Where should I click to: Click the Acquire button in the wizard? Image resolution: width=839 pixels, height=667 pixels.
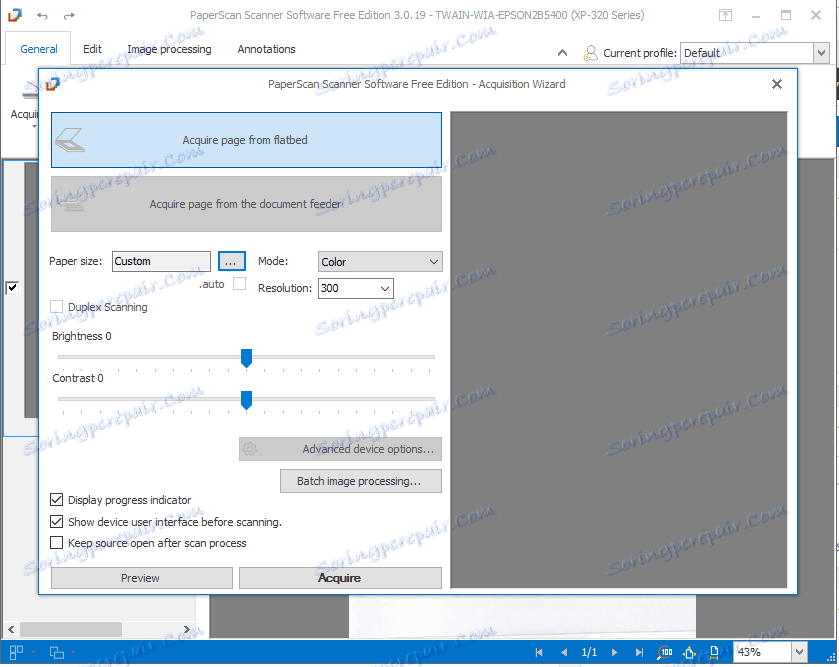(x=340, y=578)
